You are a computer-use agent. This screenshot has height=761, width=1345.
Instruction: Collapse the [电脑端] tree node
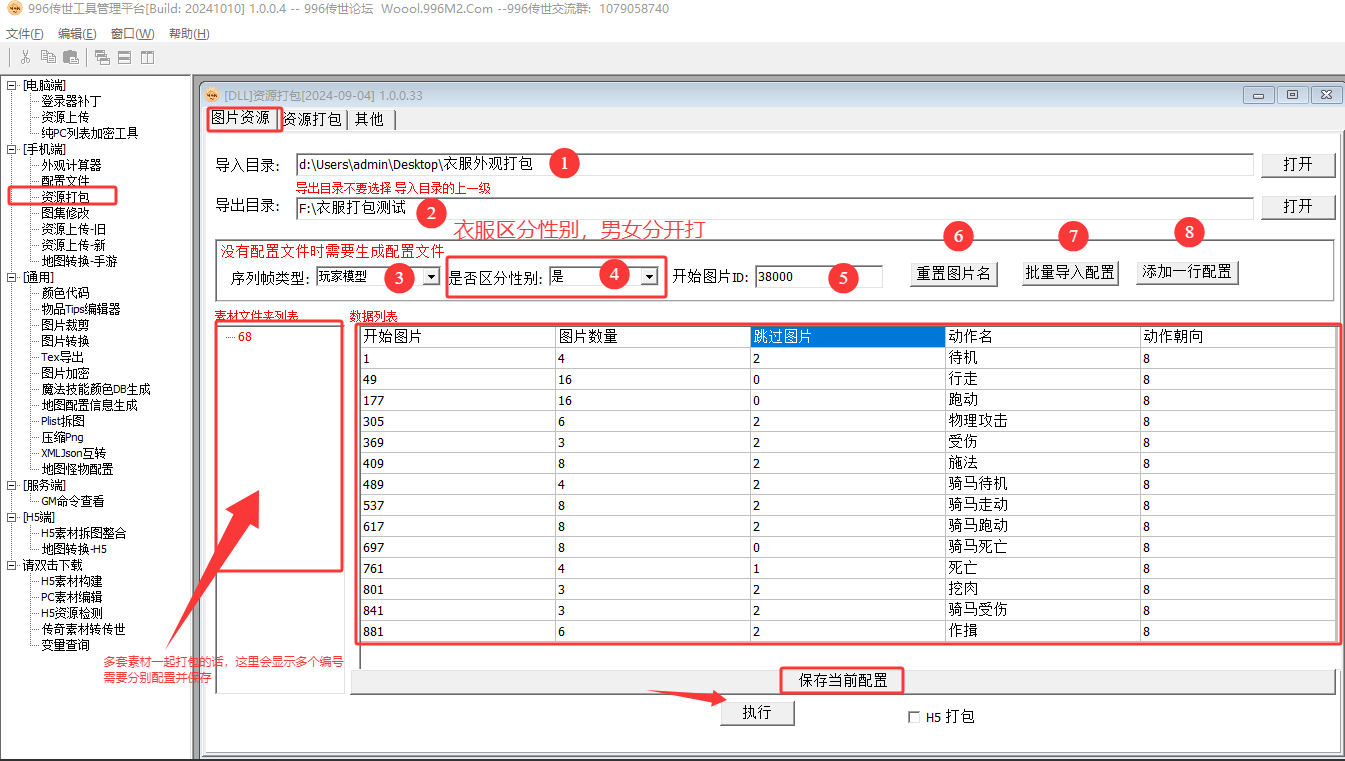pyautogui.click(x=12, y=85)
